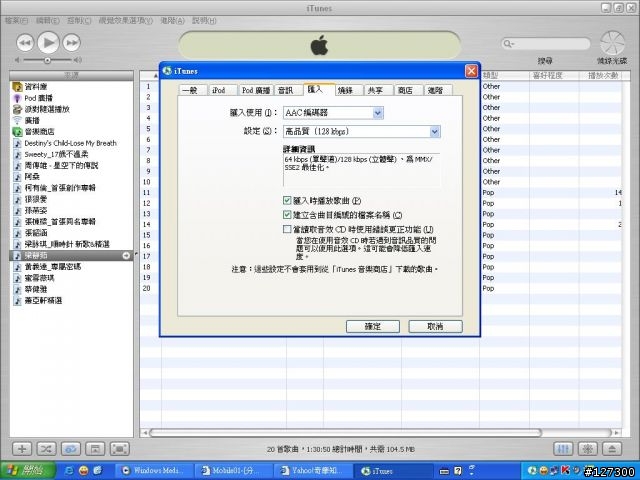Click the video full-screen button at bottom

(120, 449)
